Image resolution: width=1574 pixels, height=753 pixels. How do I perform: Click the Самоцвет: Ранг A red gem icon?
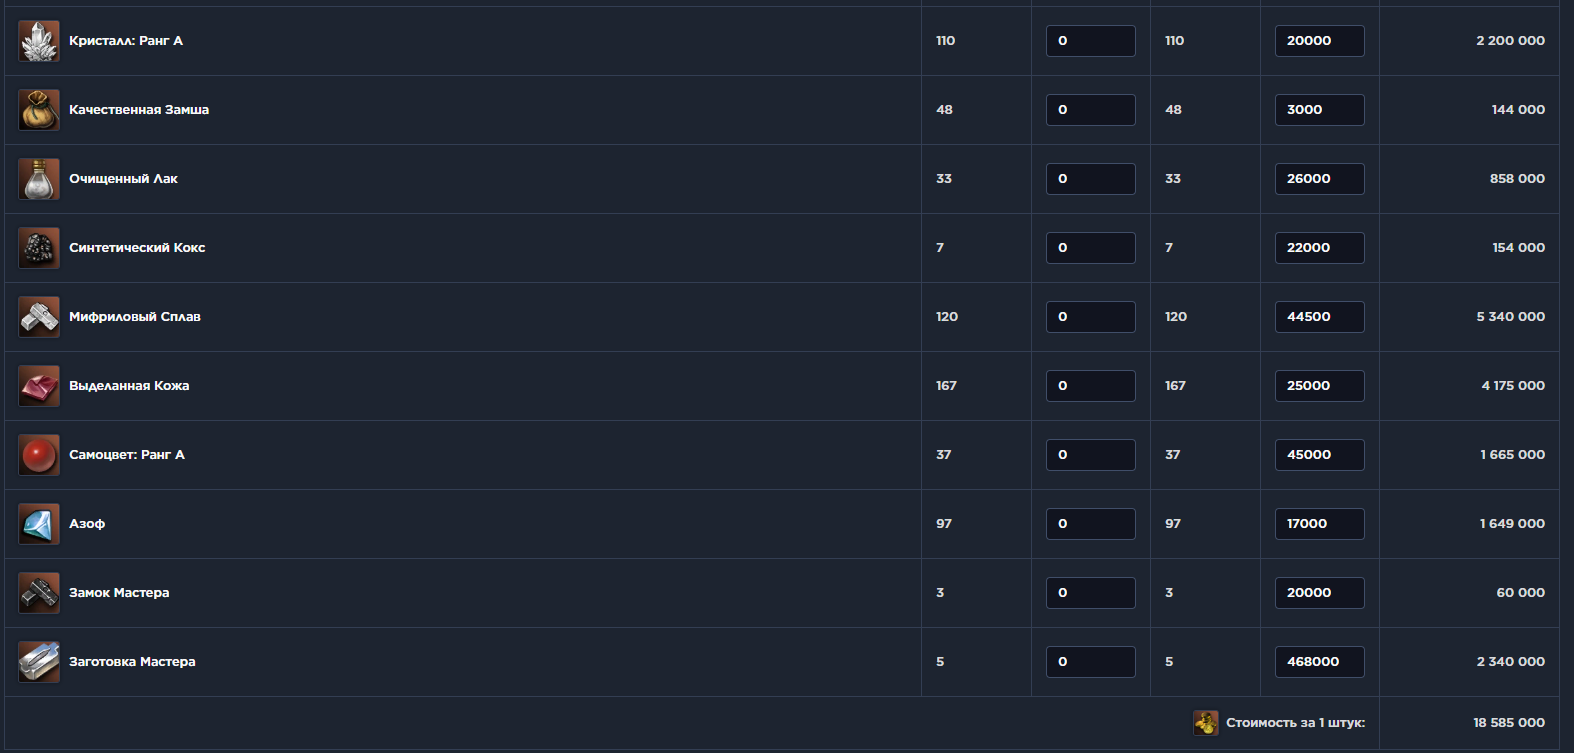click(39, 455)
